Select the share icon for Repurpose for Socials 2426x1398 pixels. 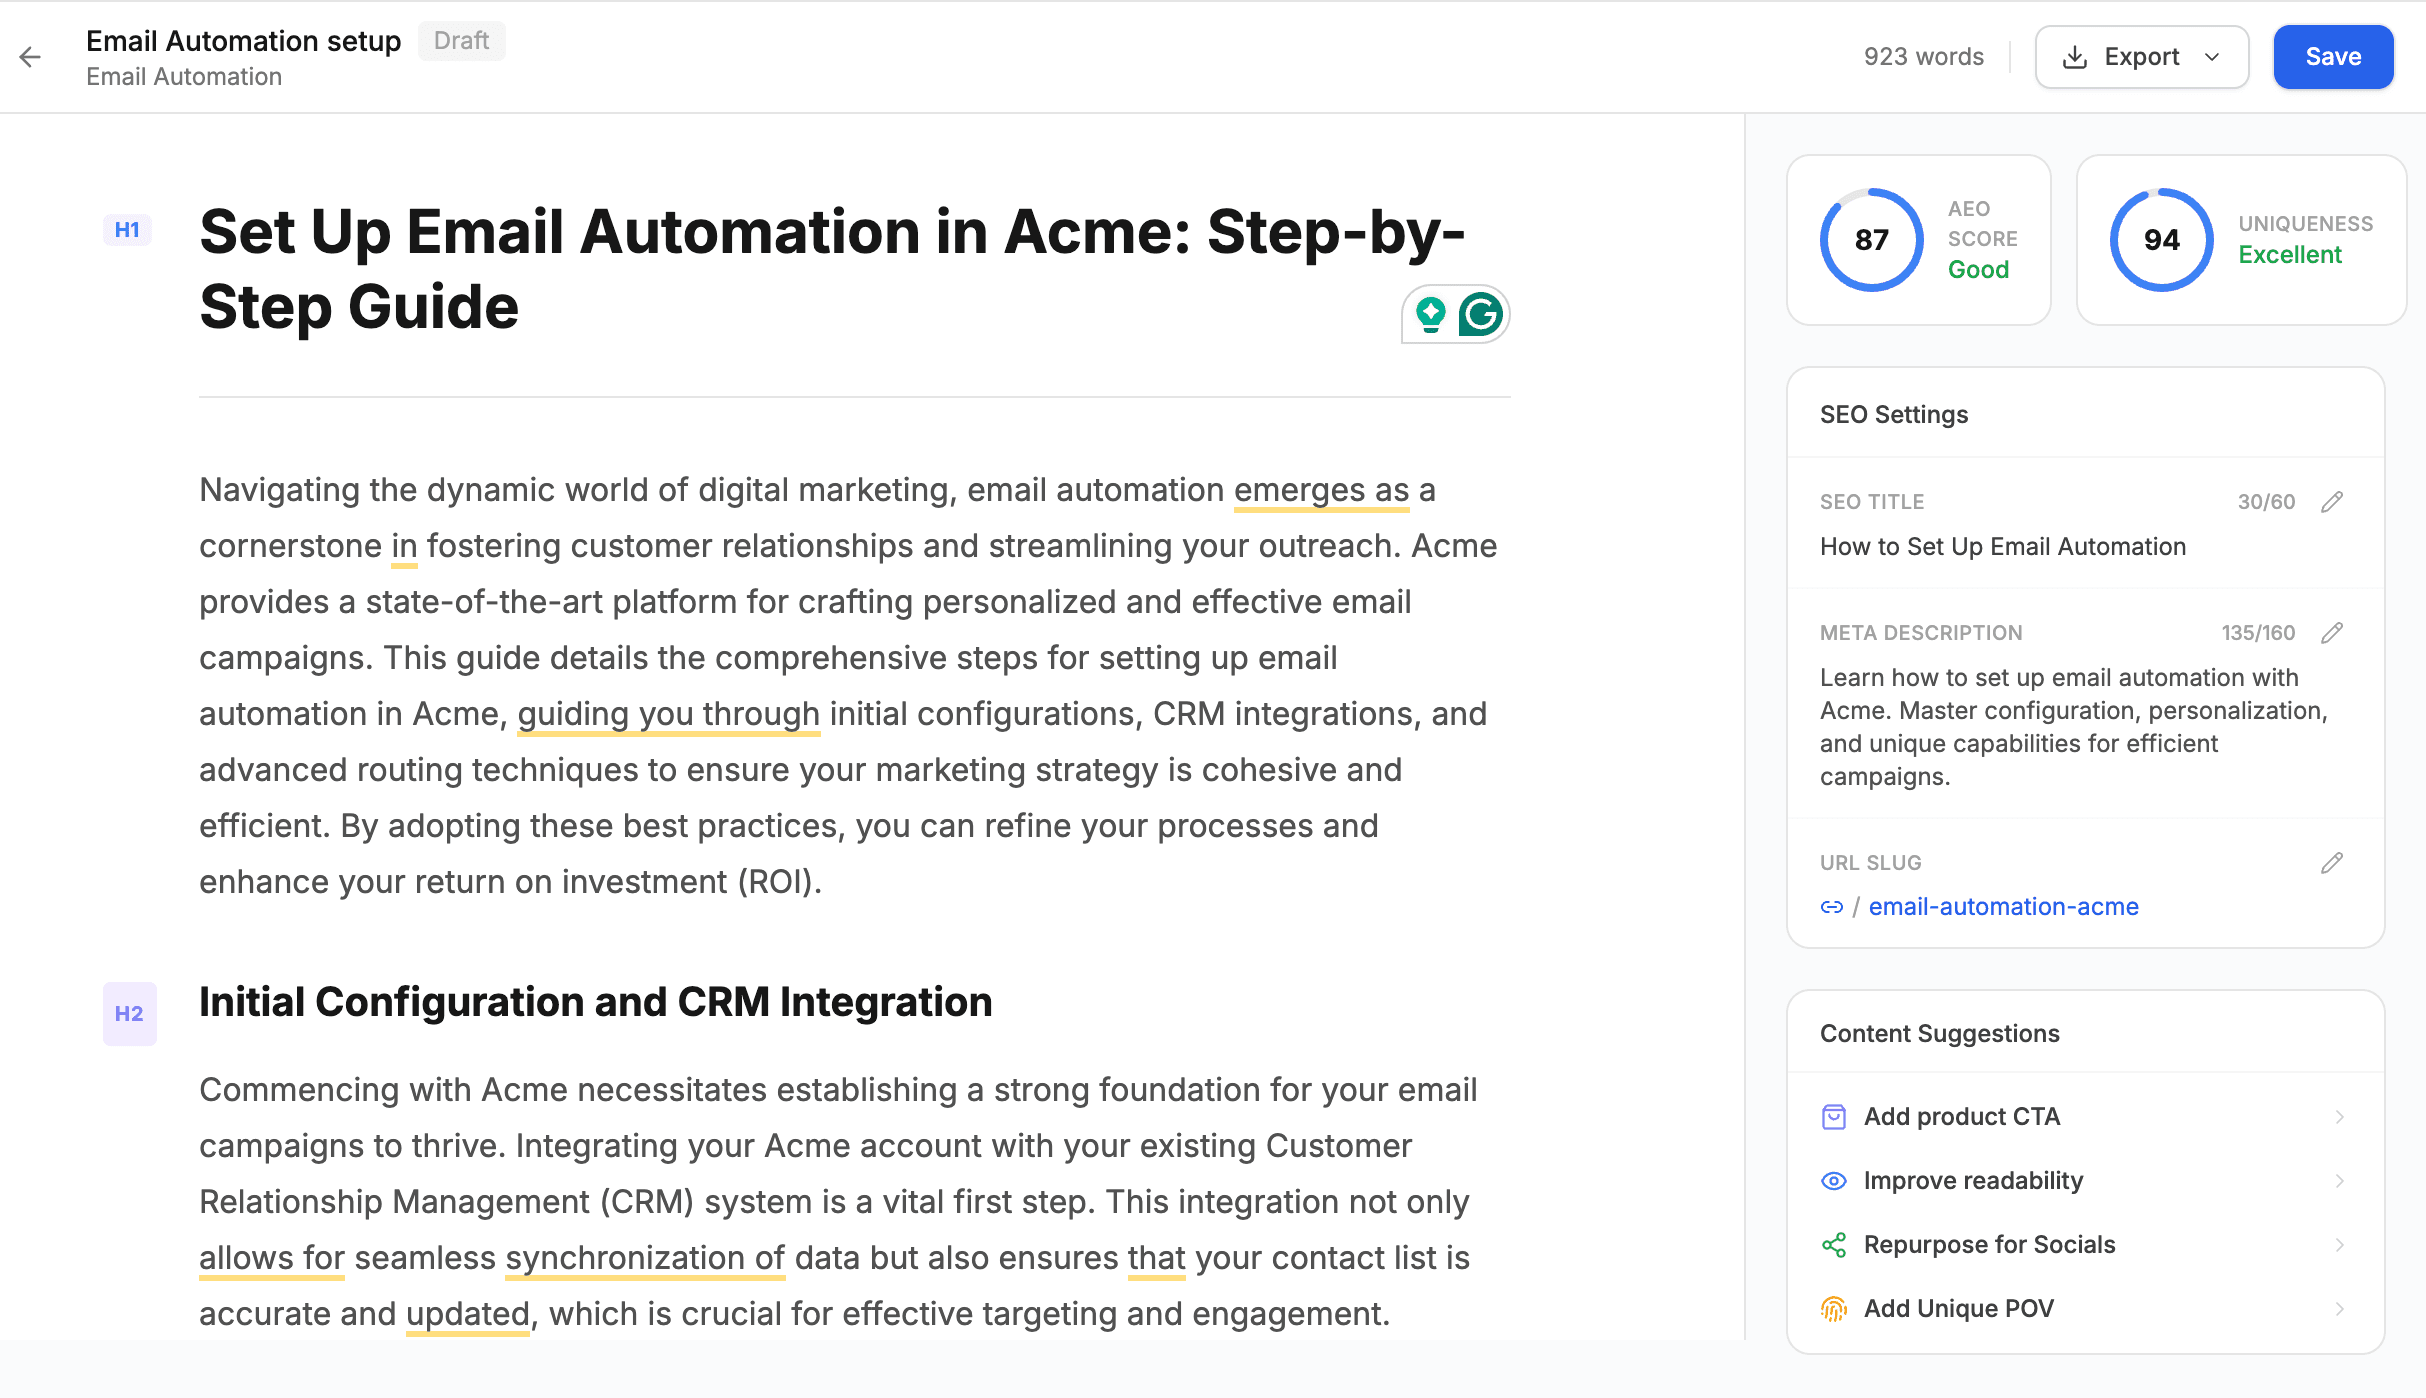[x=1834, y=1245]
